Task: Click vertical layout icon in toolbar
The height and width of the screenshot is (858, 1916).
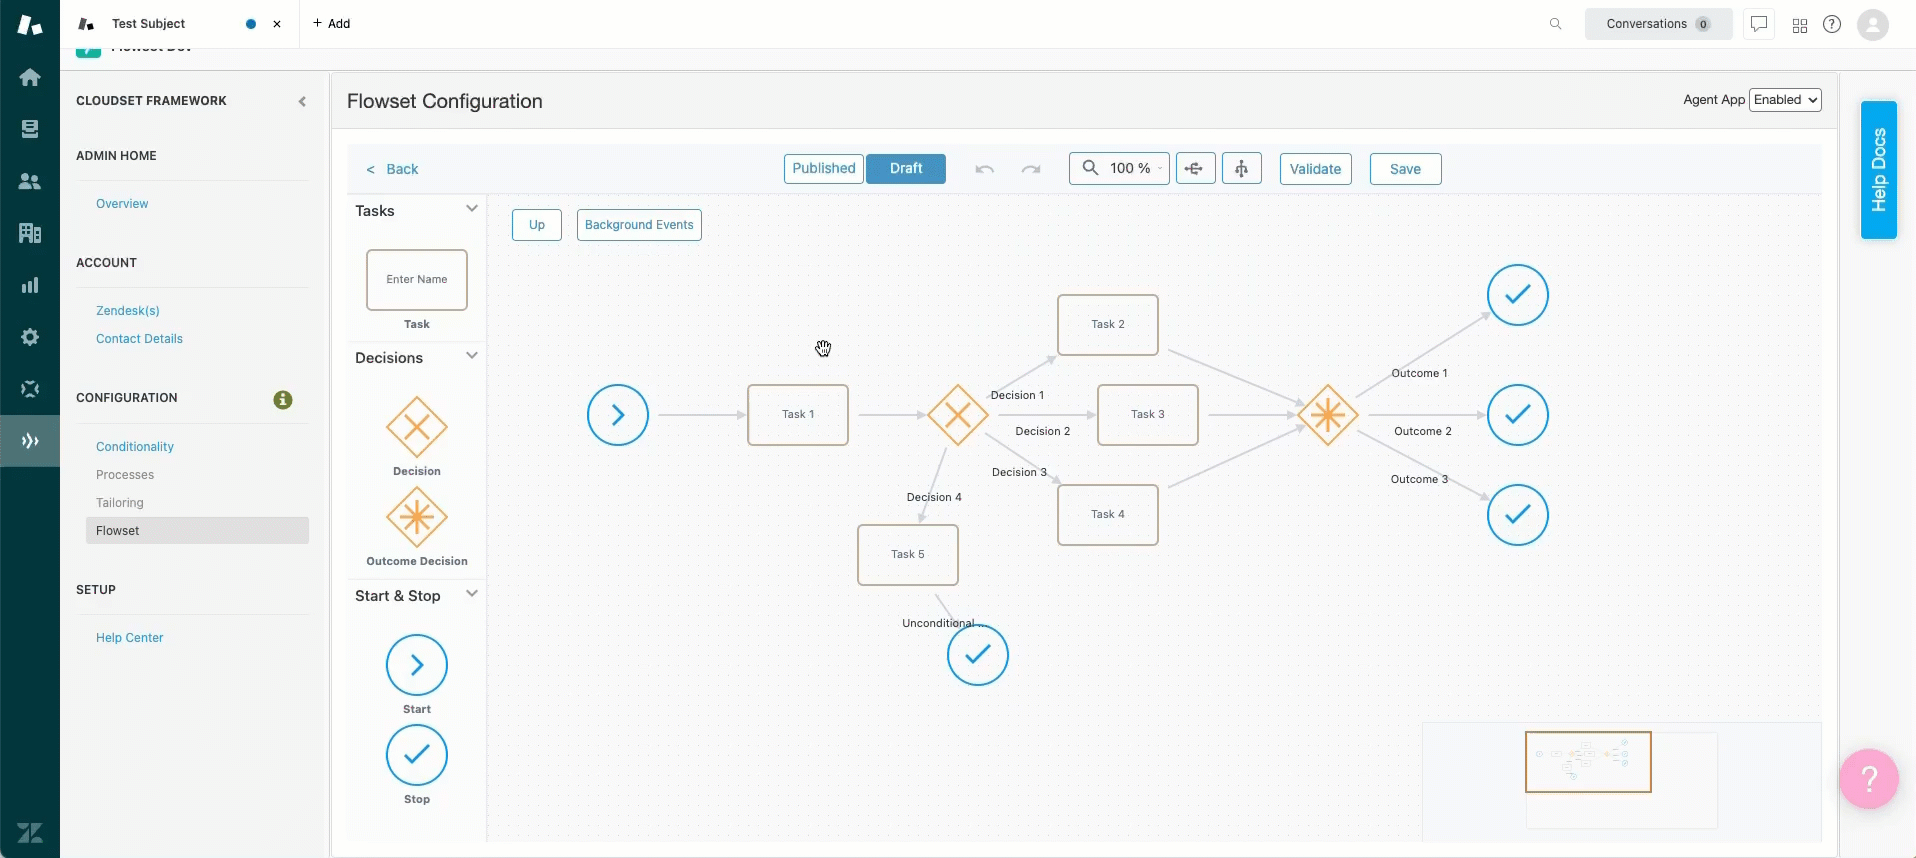Action: click(x=1241, y=169)
